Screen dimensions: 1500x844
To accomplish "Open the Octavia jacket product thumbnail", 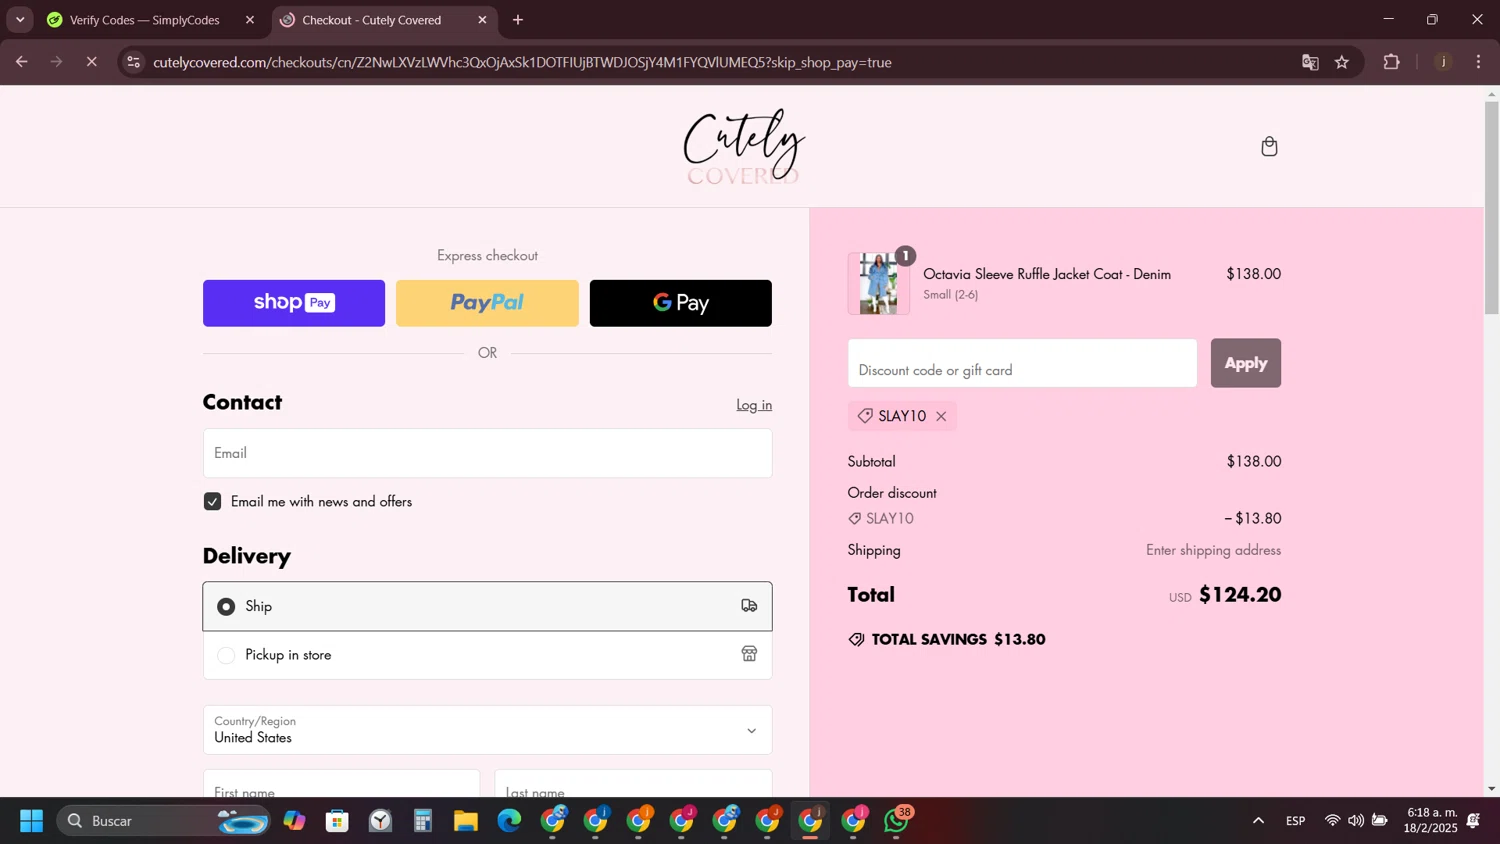I will click(879, 283).
